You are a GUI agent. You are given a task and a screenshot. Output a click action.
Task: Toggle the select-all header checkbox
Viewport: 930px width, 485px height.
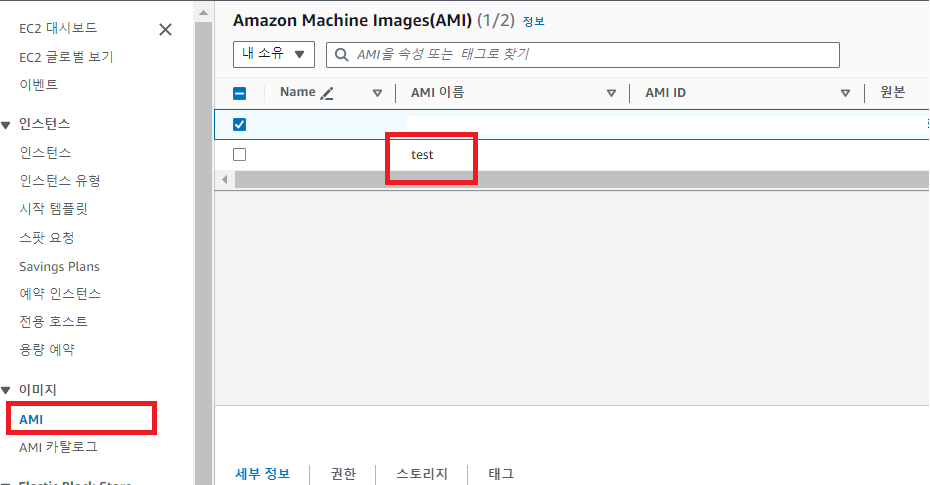pyautogui.click(x=240, y=93)
